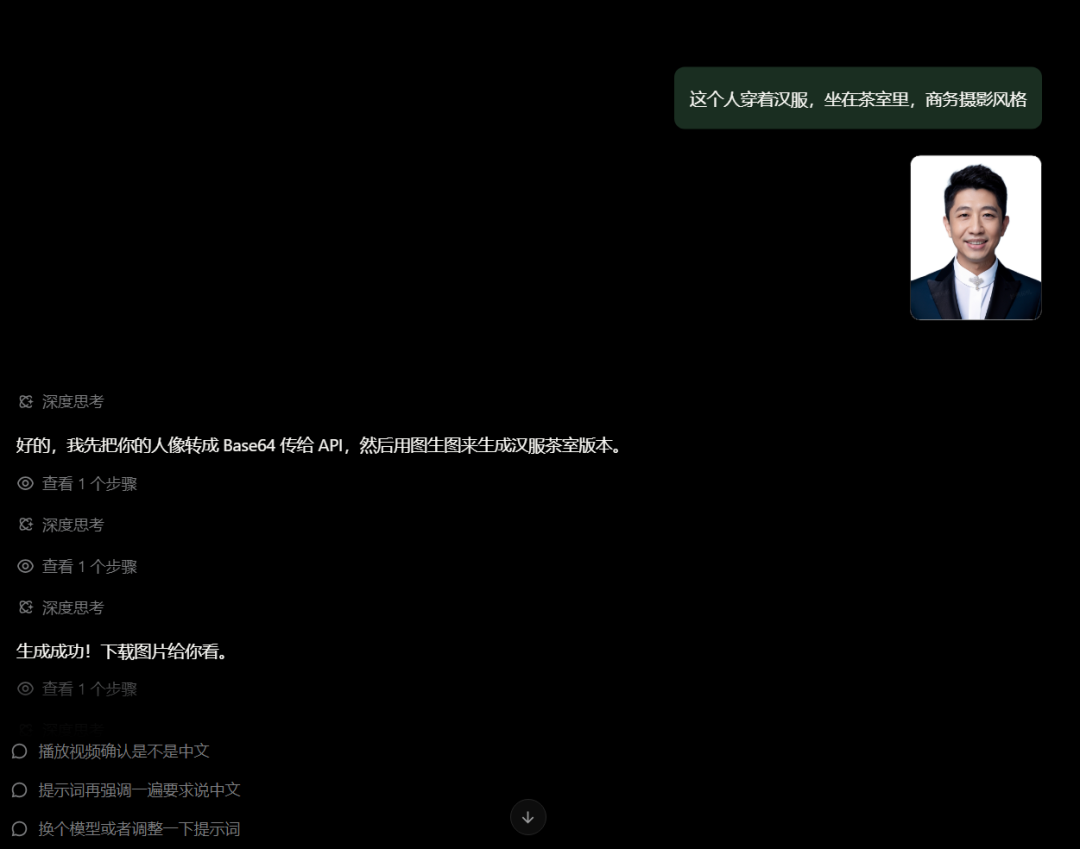Choose suggestion 换个模型或者调整一下提示词

(x=126, y=828)
